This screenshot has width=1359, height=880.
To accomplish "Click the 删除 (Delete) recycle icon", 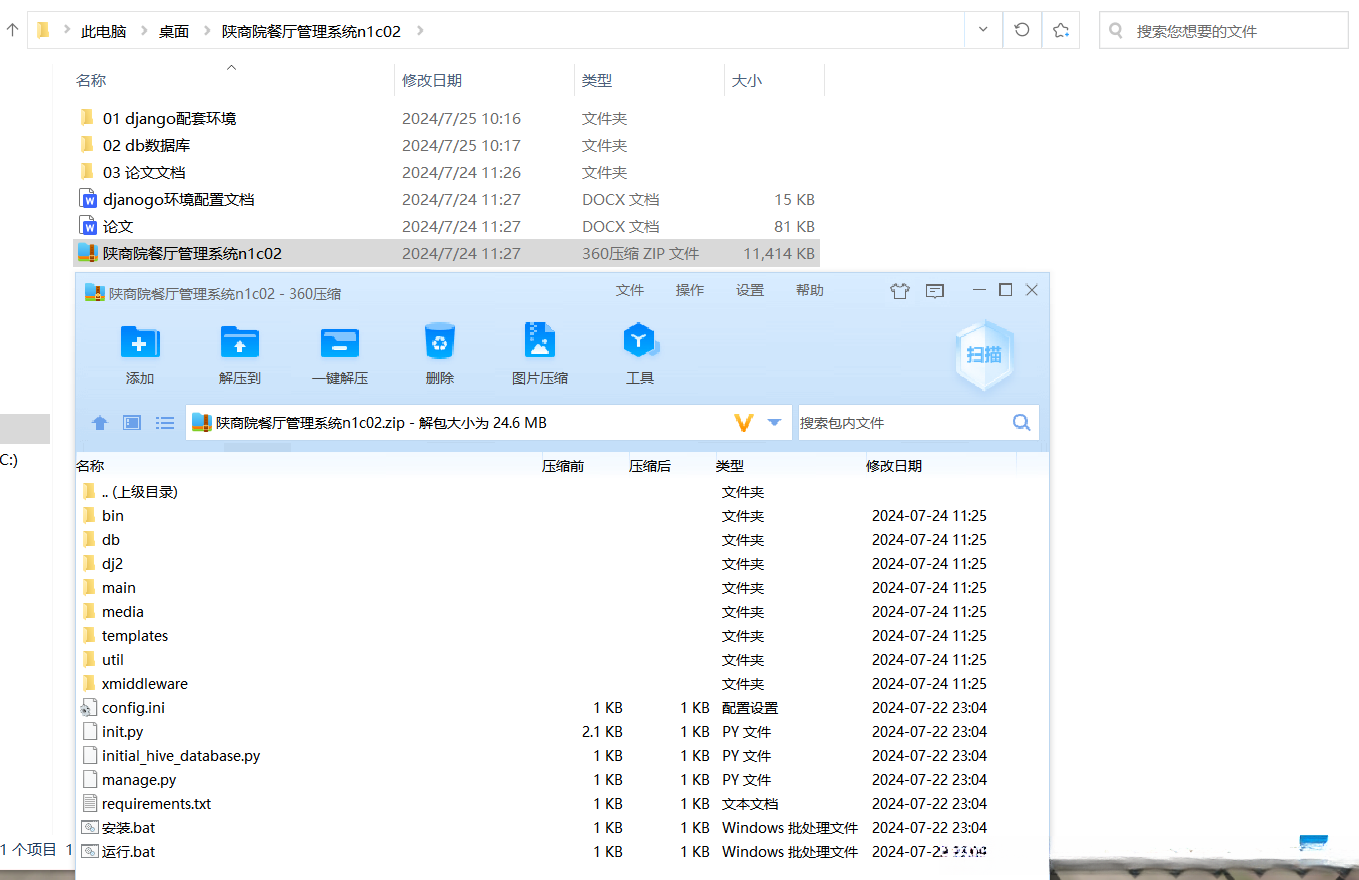I will [440, 343].
